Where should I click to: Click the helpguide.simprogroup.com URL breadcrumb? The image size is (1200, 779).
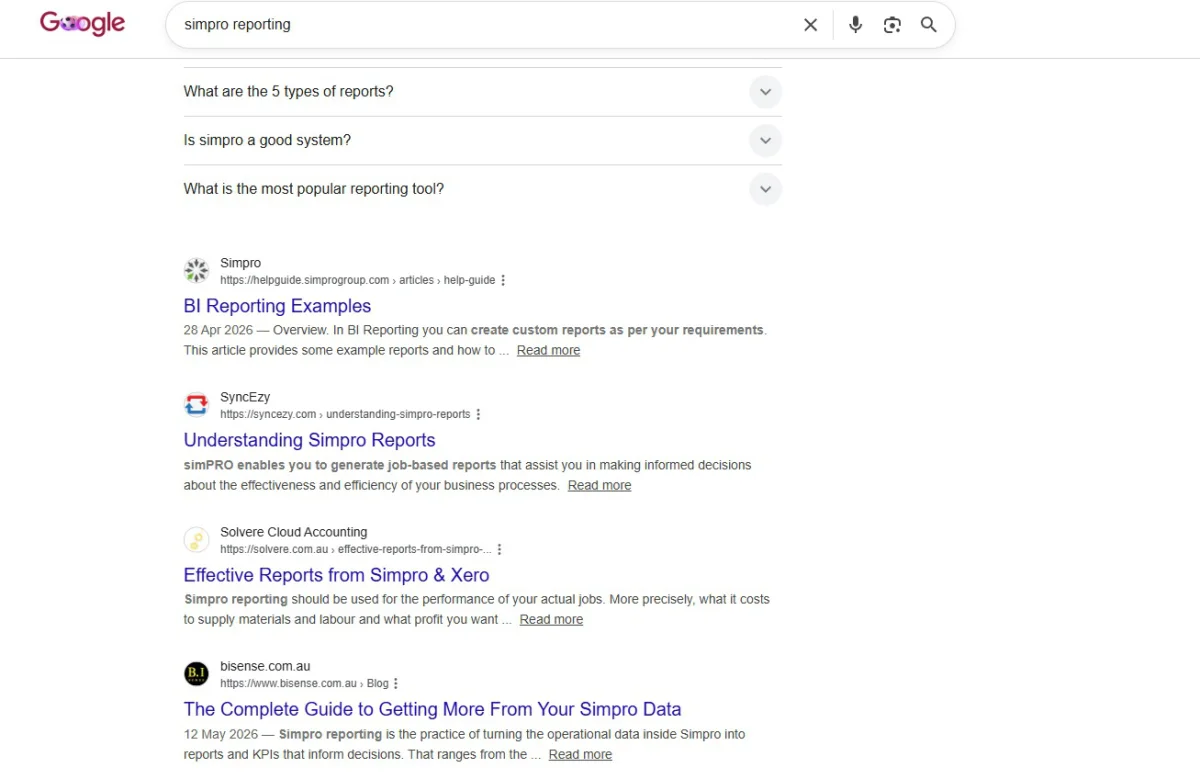[x=357, y=280]
